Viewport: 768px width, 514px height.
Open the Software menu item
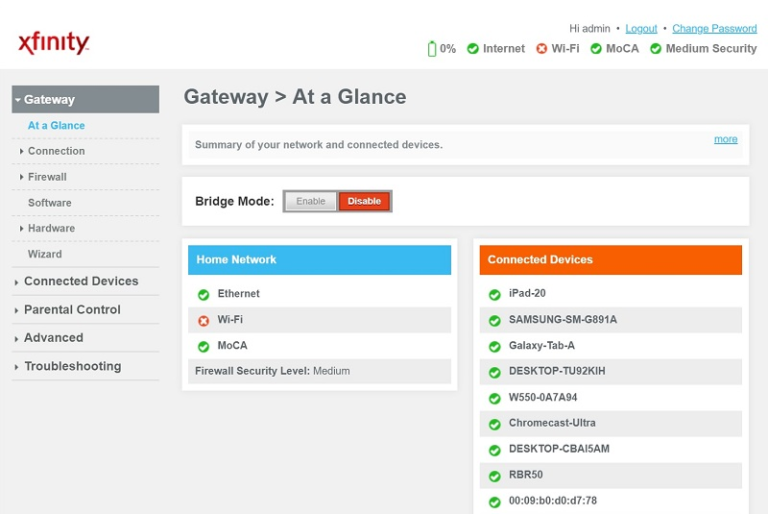(x=49, y=203)
